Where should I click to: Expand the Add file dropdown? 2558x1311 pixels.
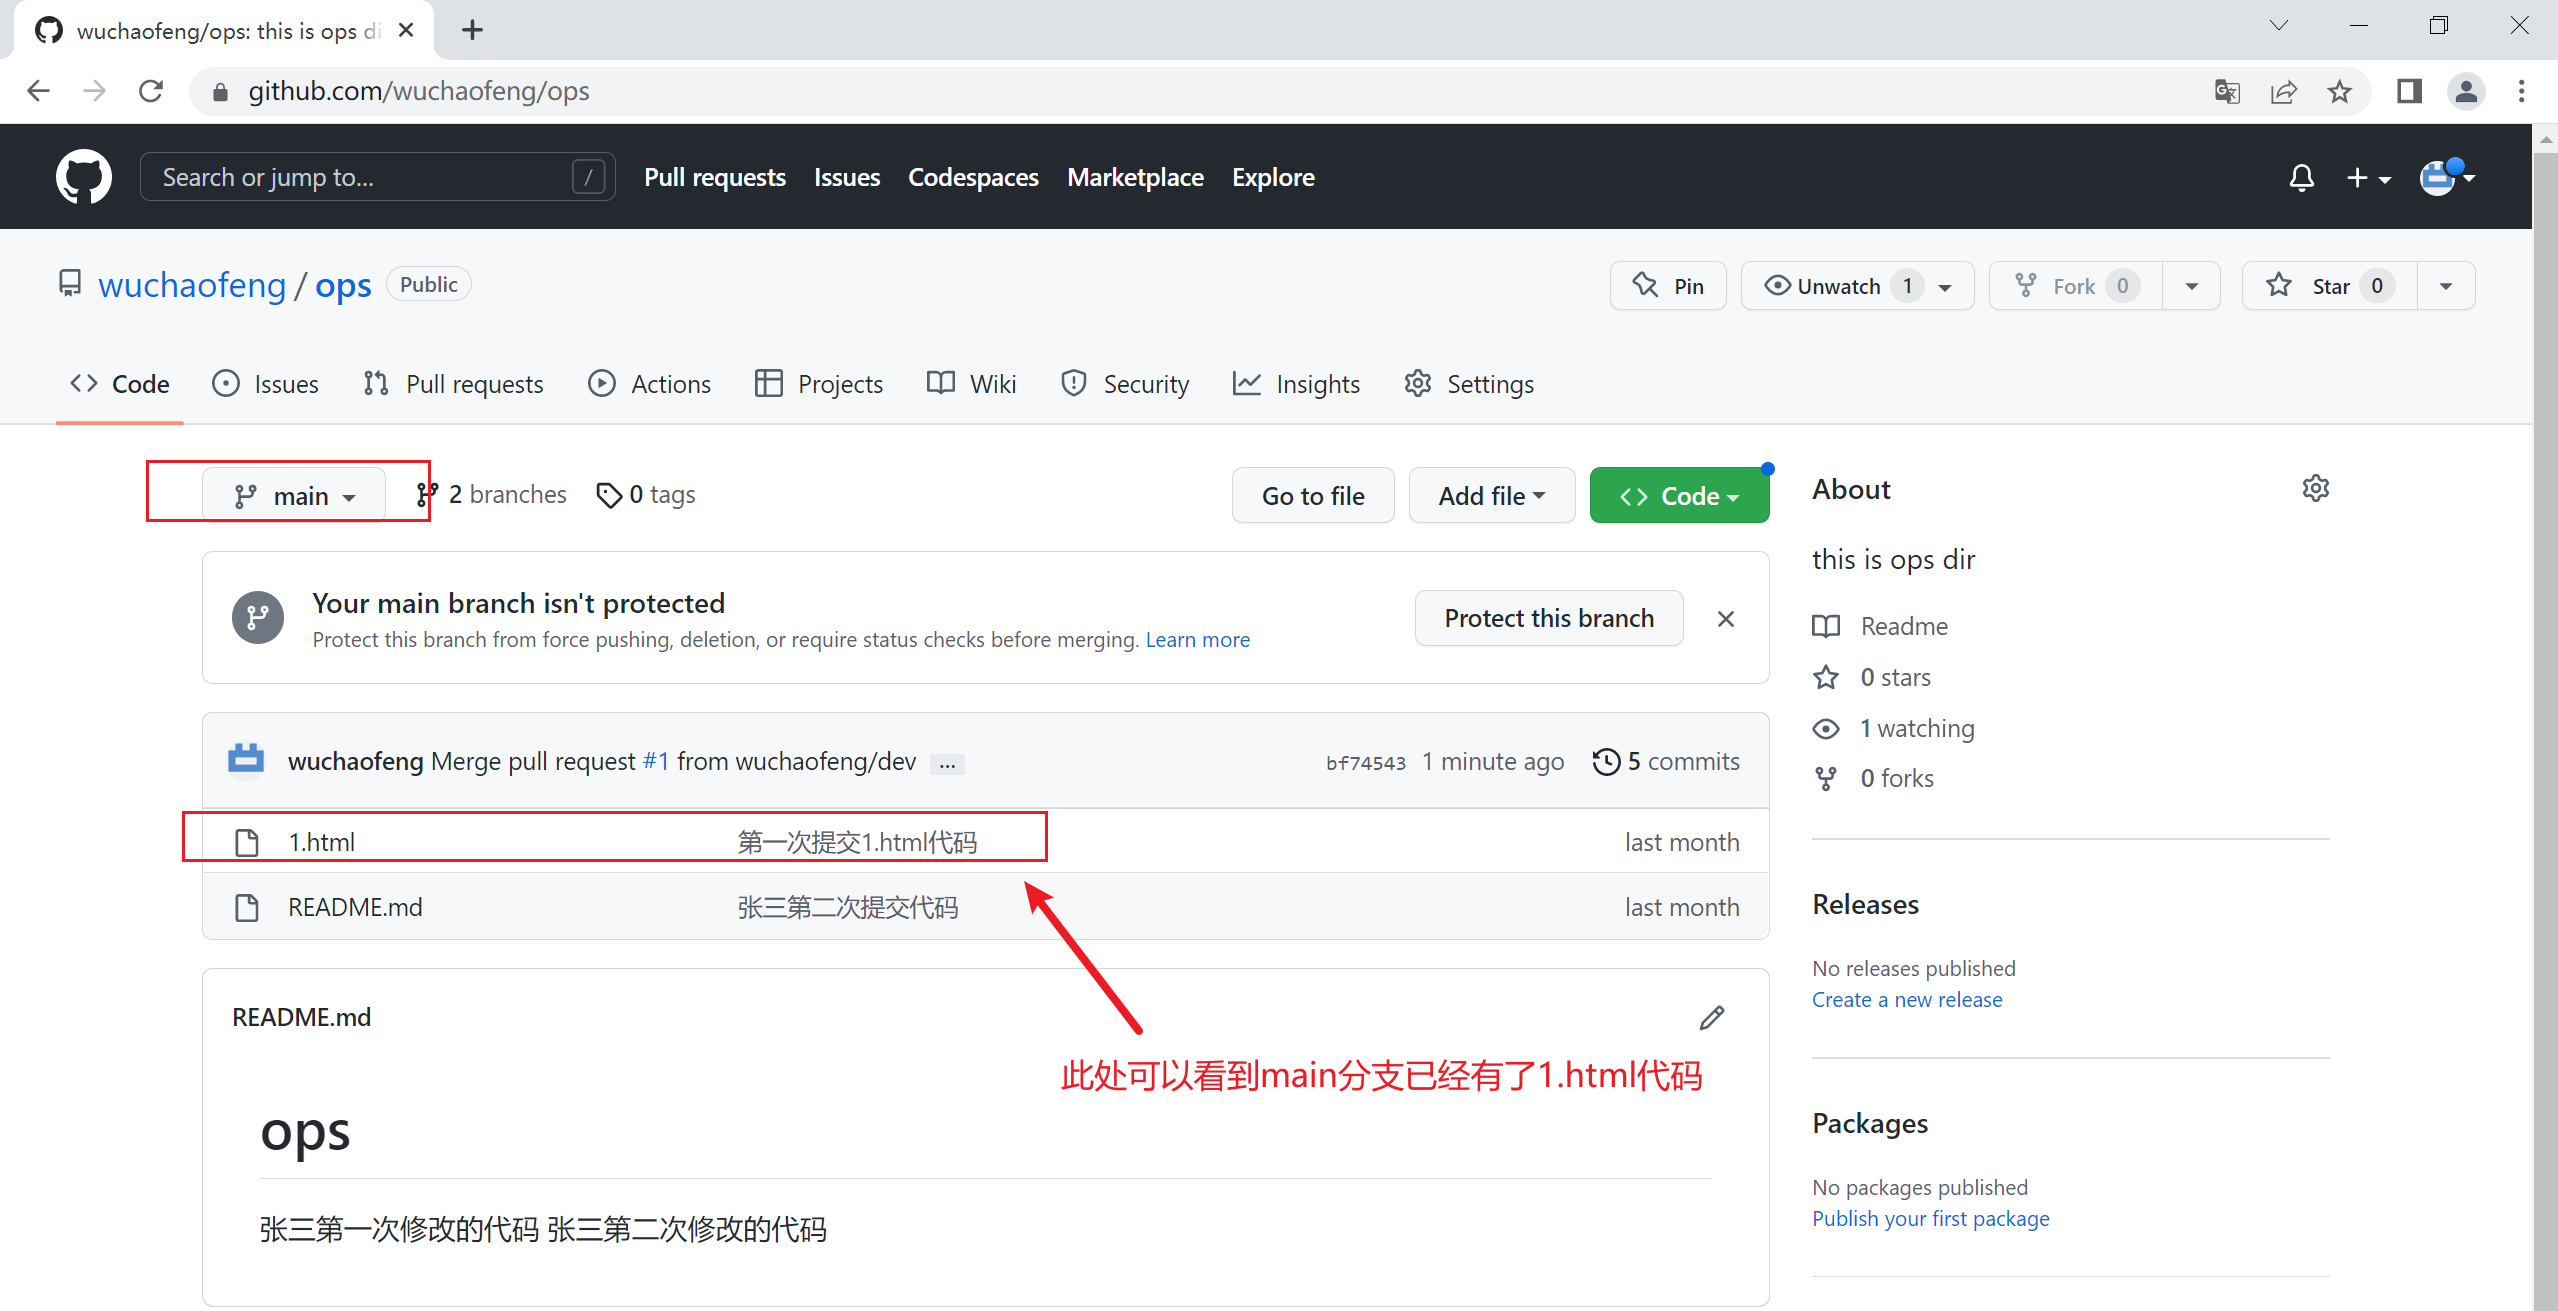coord(1492,495)
